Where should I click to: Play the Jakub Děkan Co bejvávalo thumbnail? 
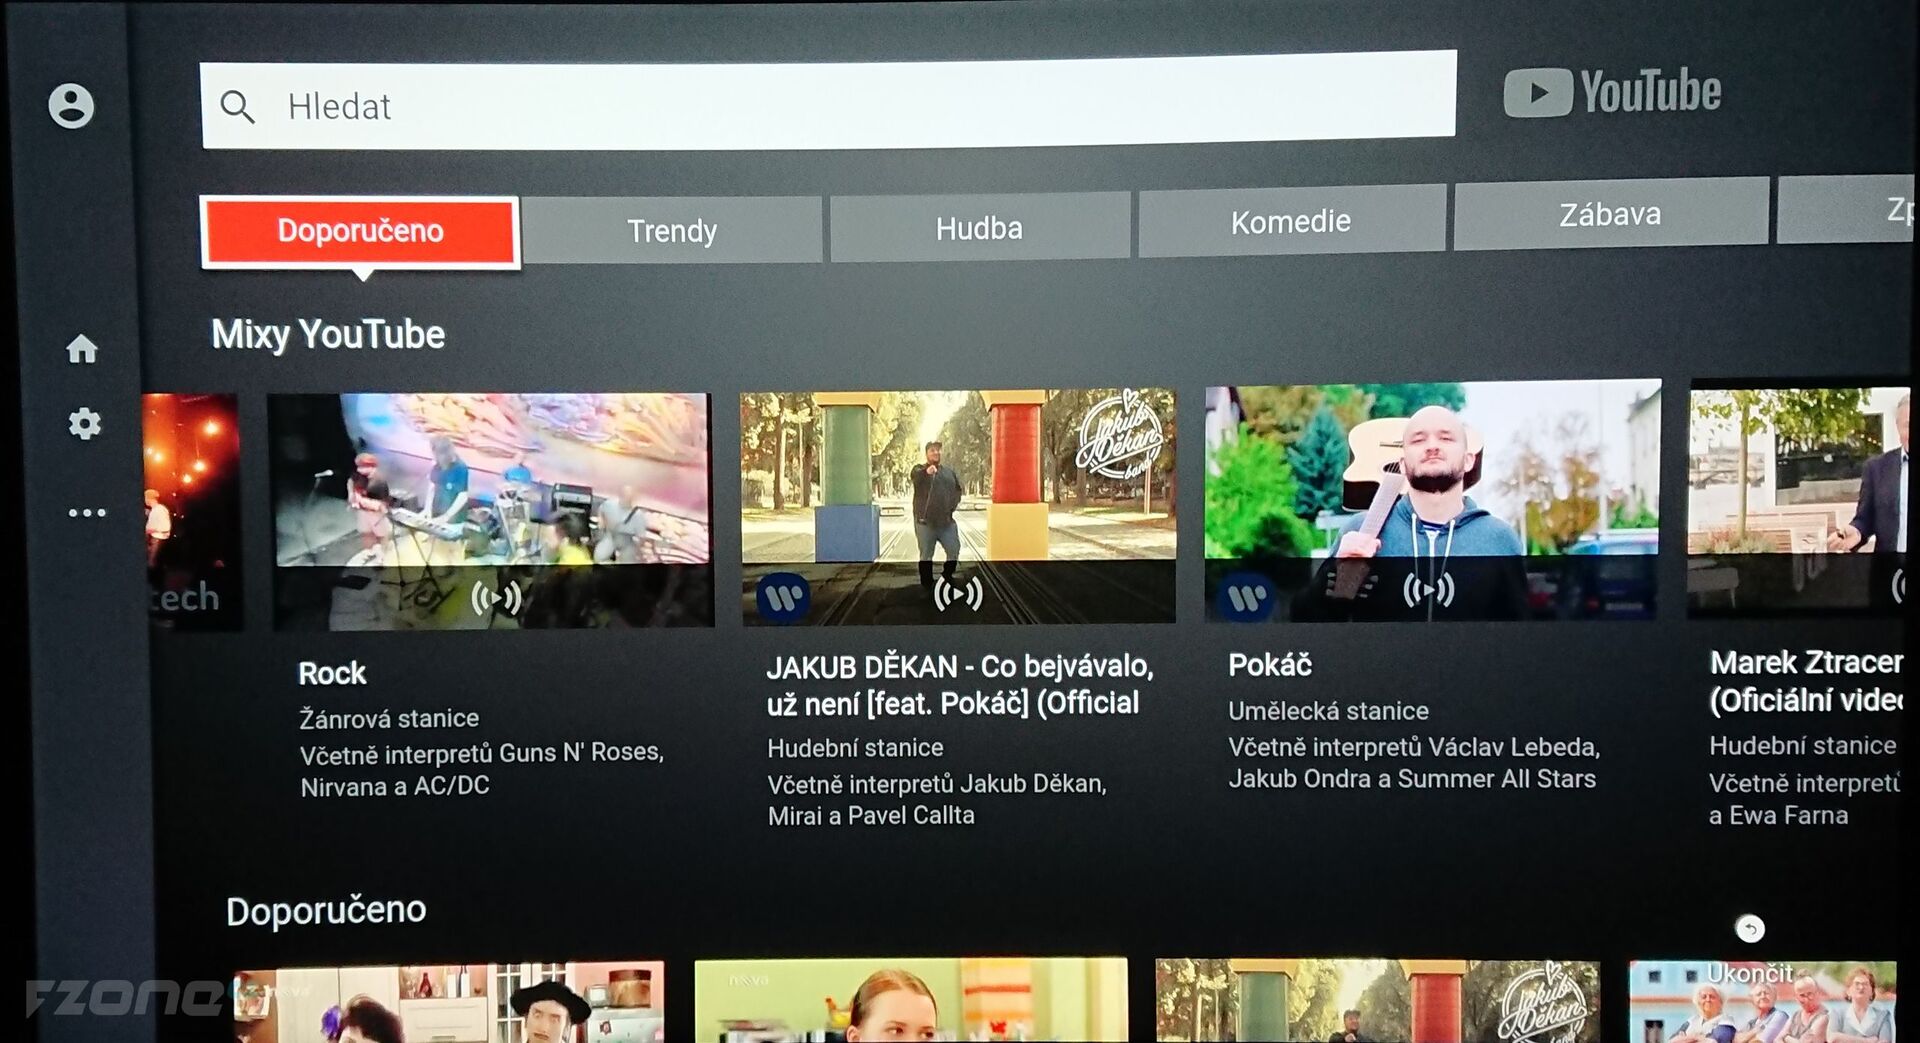point(958,506)
